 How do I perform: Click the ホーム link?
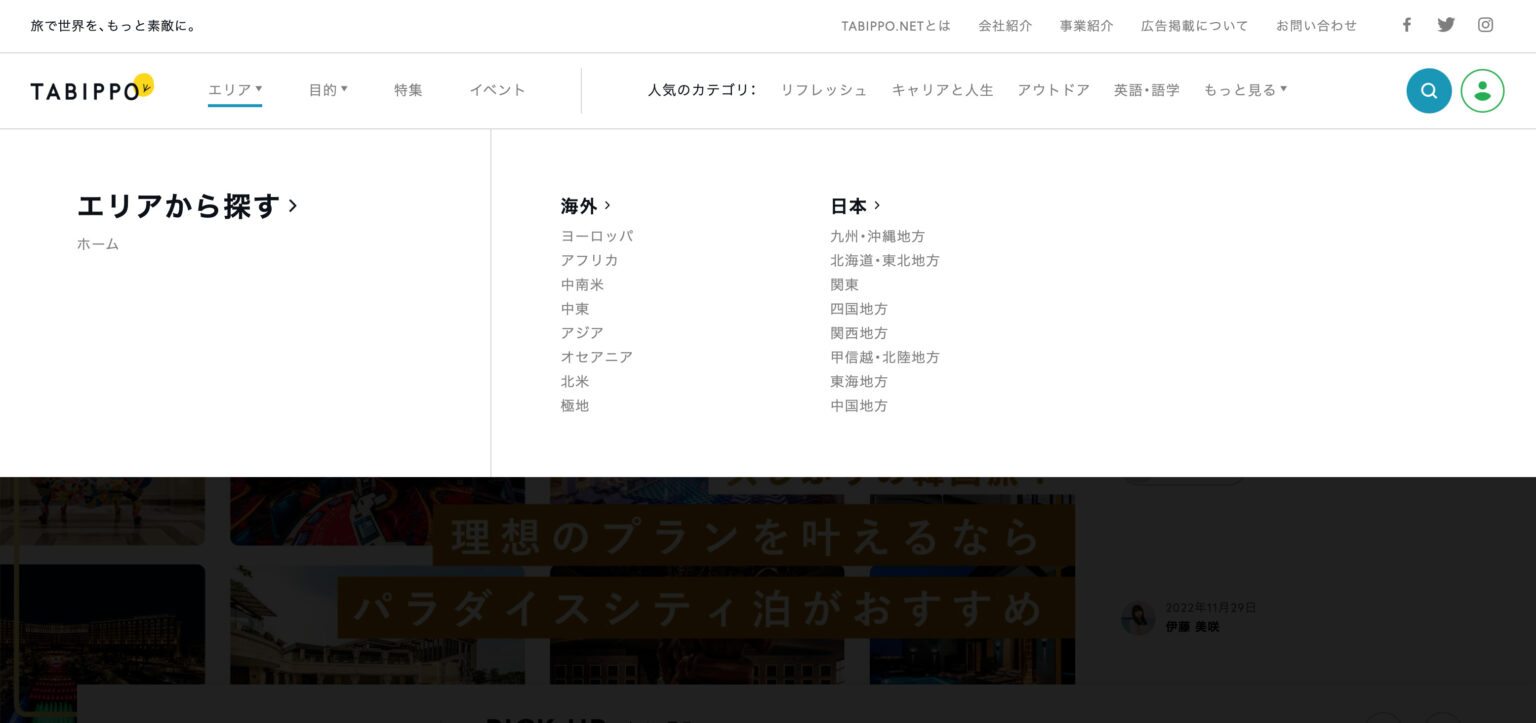pos(97,243)
